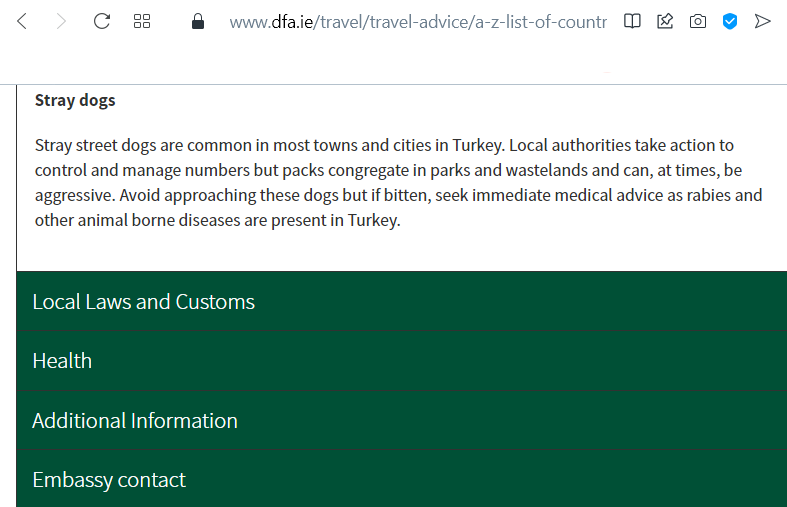The width and height of the screenshot is (787, 507).
Task: Click the forward navigation arrow
Action: tap(61, 22)
